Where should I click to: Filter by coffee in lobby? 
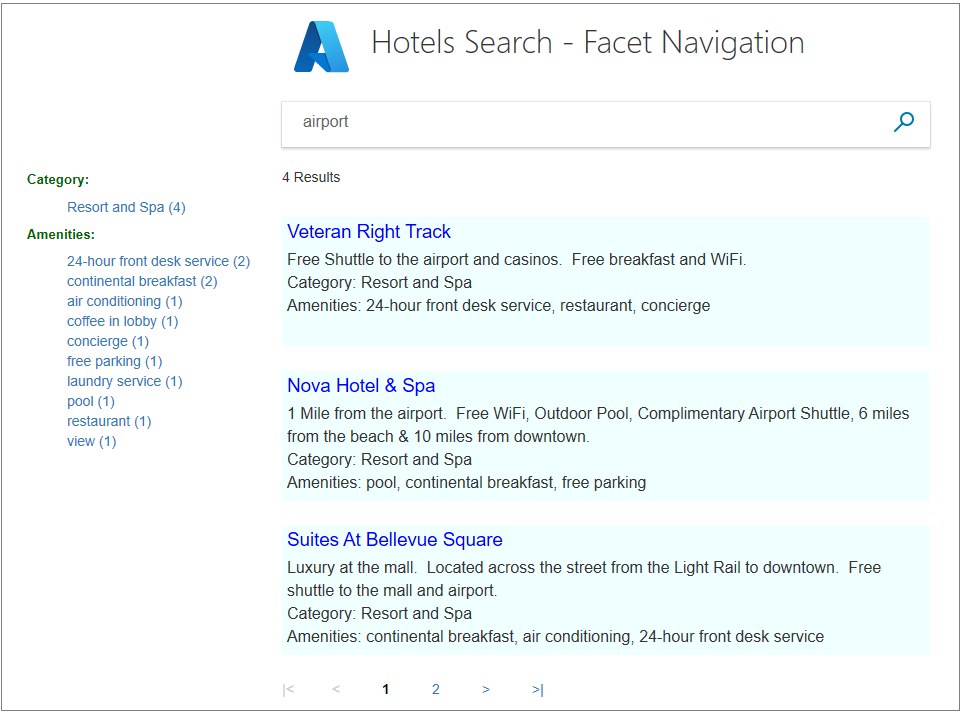[122, 321]
